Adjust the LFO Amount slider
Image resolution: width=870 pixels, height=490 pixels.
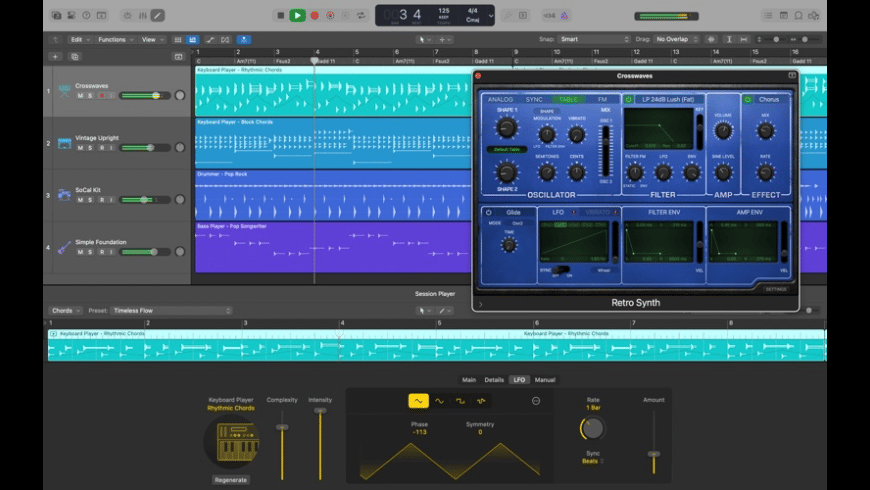pos(654,454)
